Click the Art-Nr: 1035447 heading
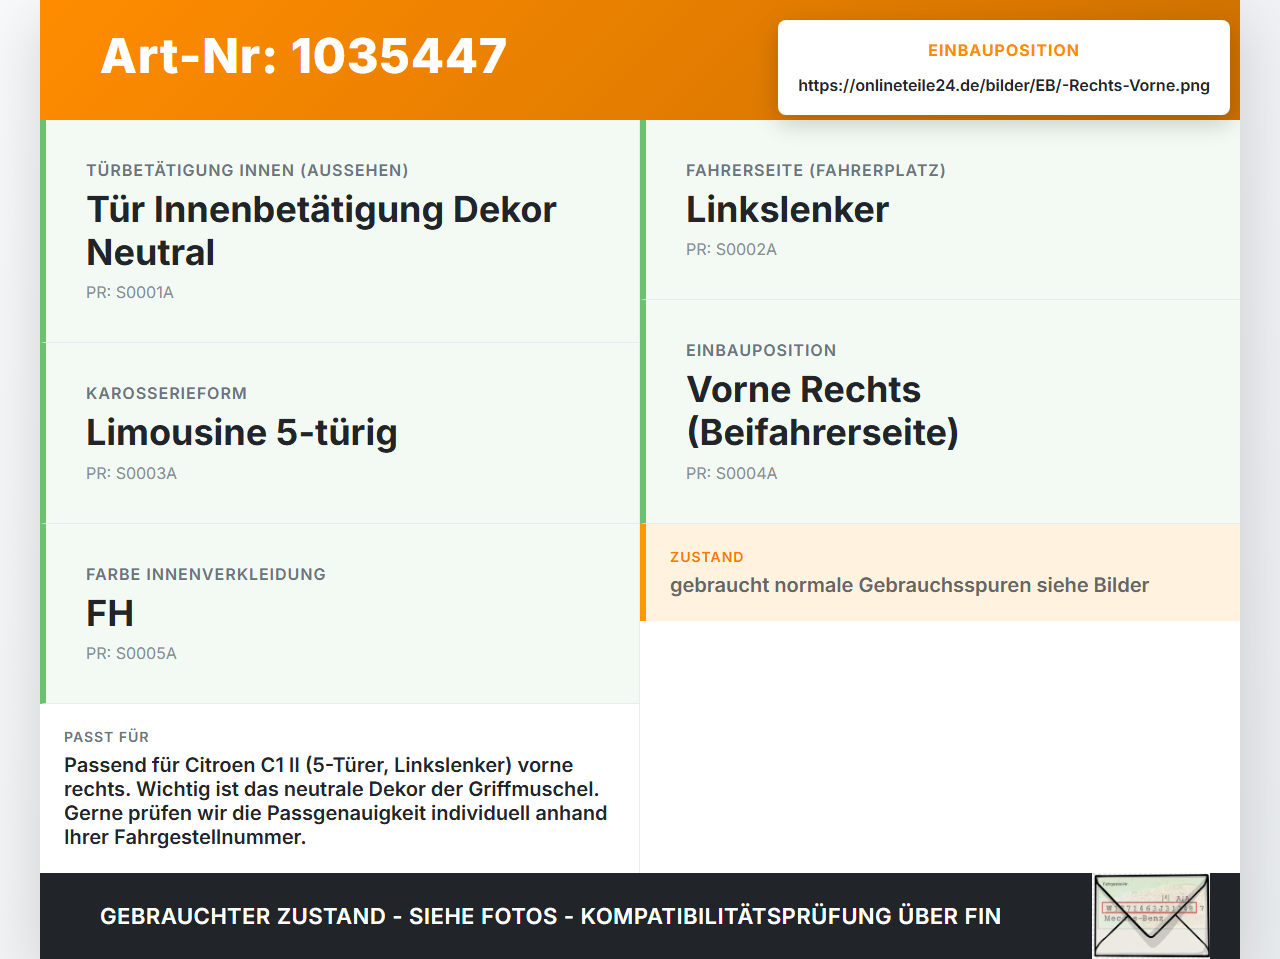The image size is (1280, 959). 304,56
